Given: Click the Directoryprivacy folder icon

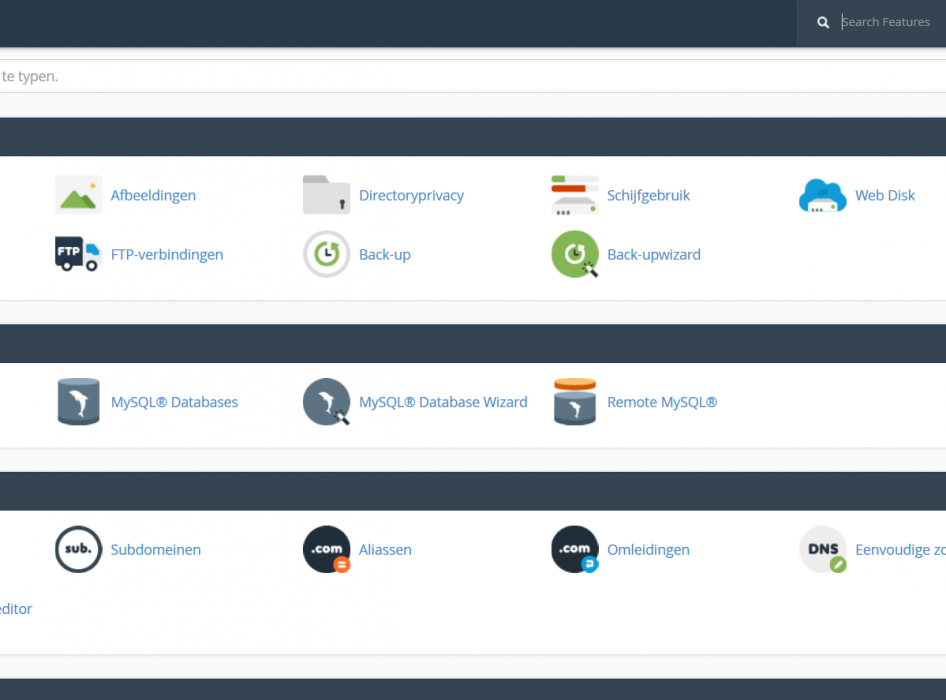Looking at the screenshot, I should point(326,195).
